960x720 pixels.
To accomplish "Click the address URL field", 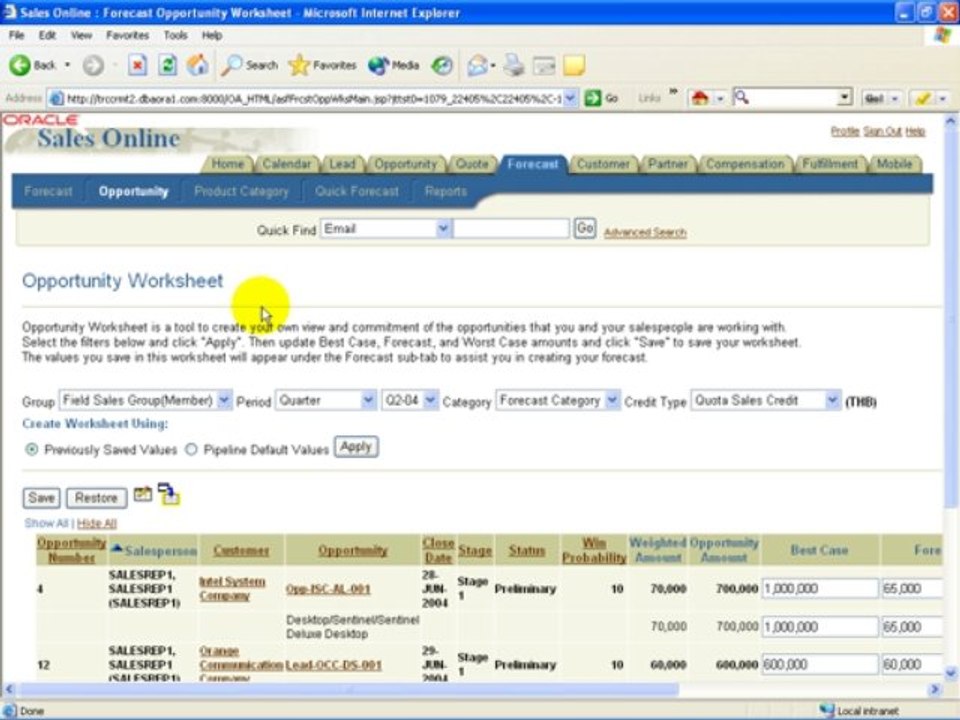I will coord(313,98).
